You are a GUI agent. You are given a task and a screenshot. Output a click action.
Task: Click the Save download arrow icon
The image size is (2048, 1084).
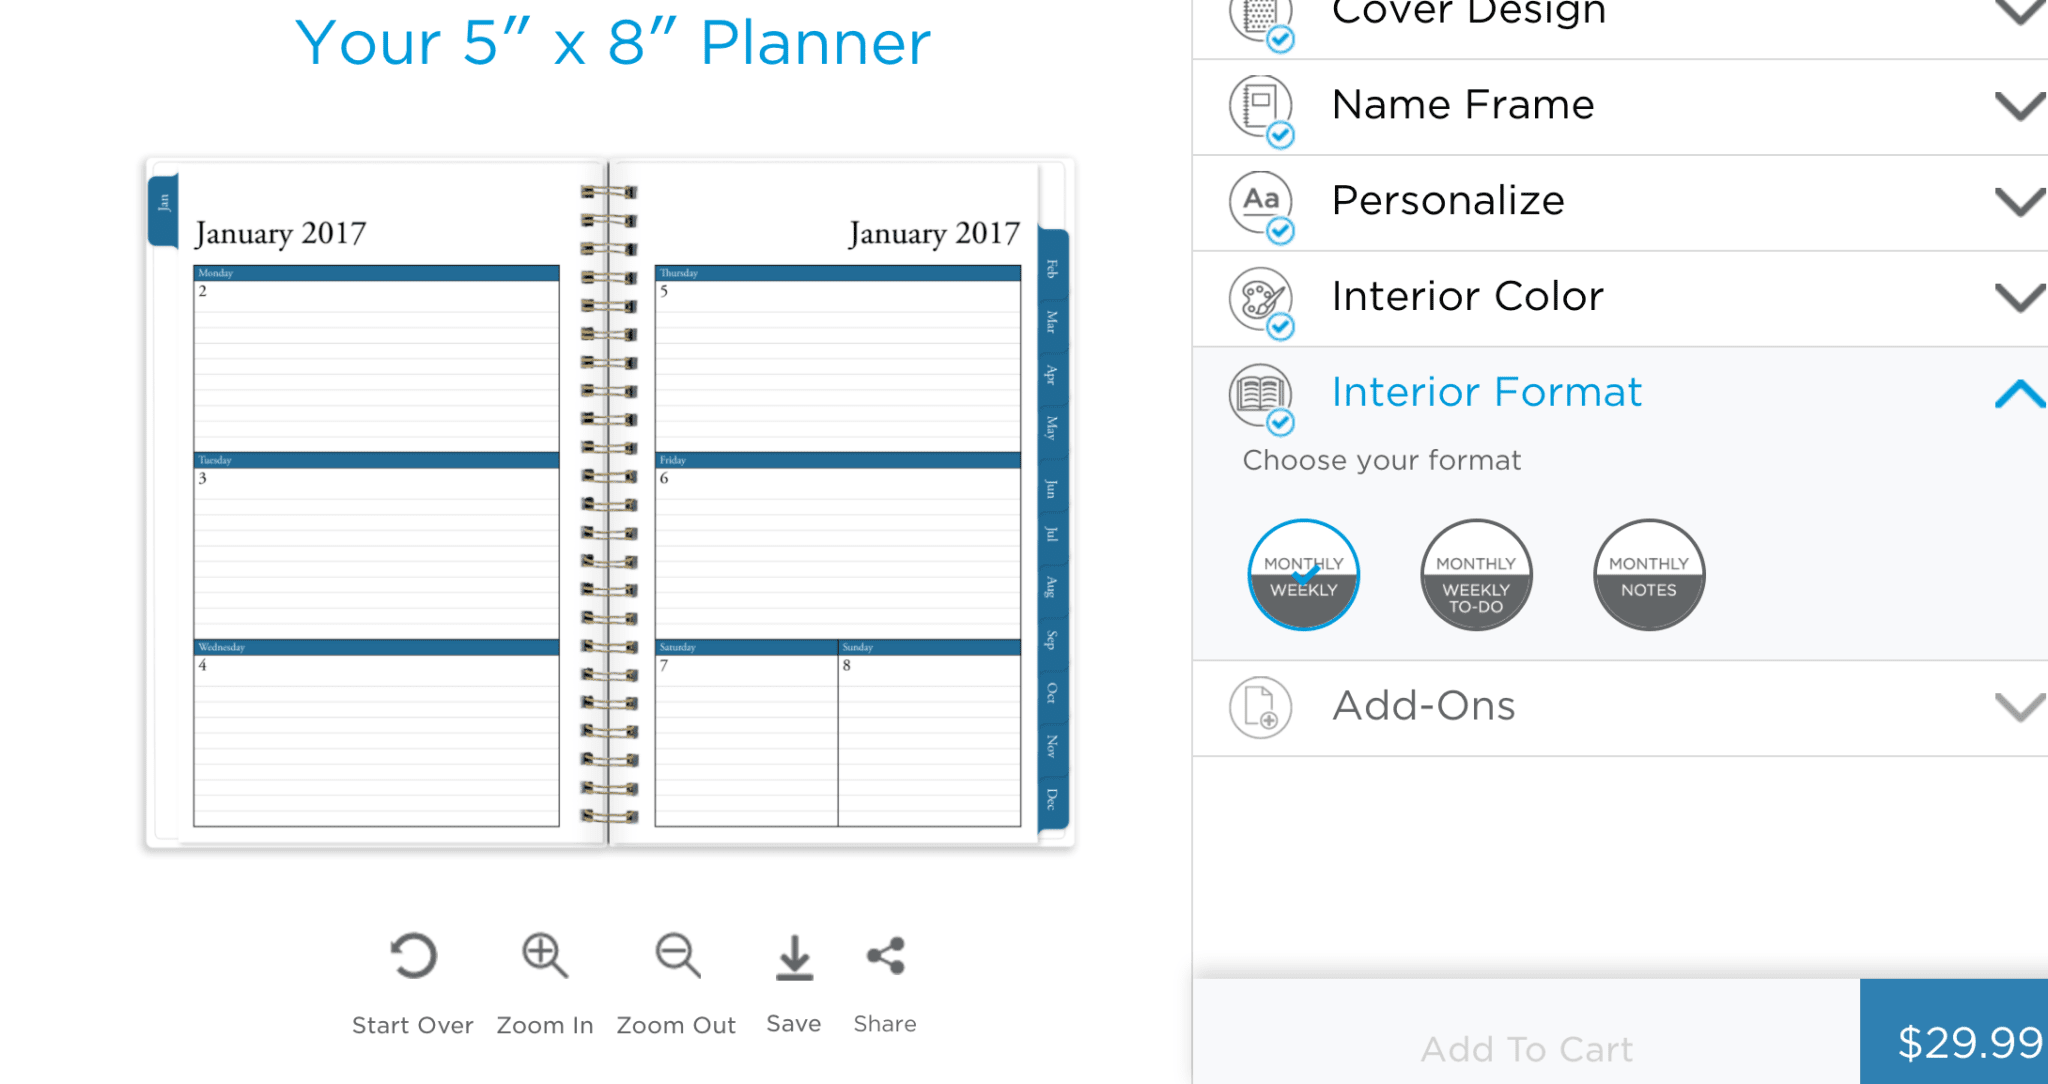coord(794,957)
